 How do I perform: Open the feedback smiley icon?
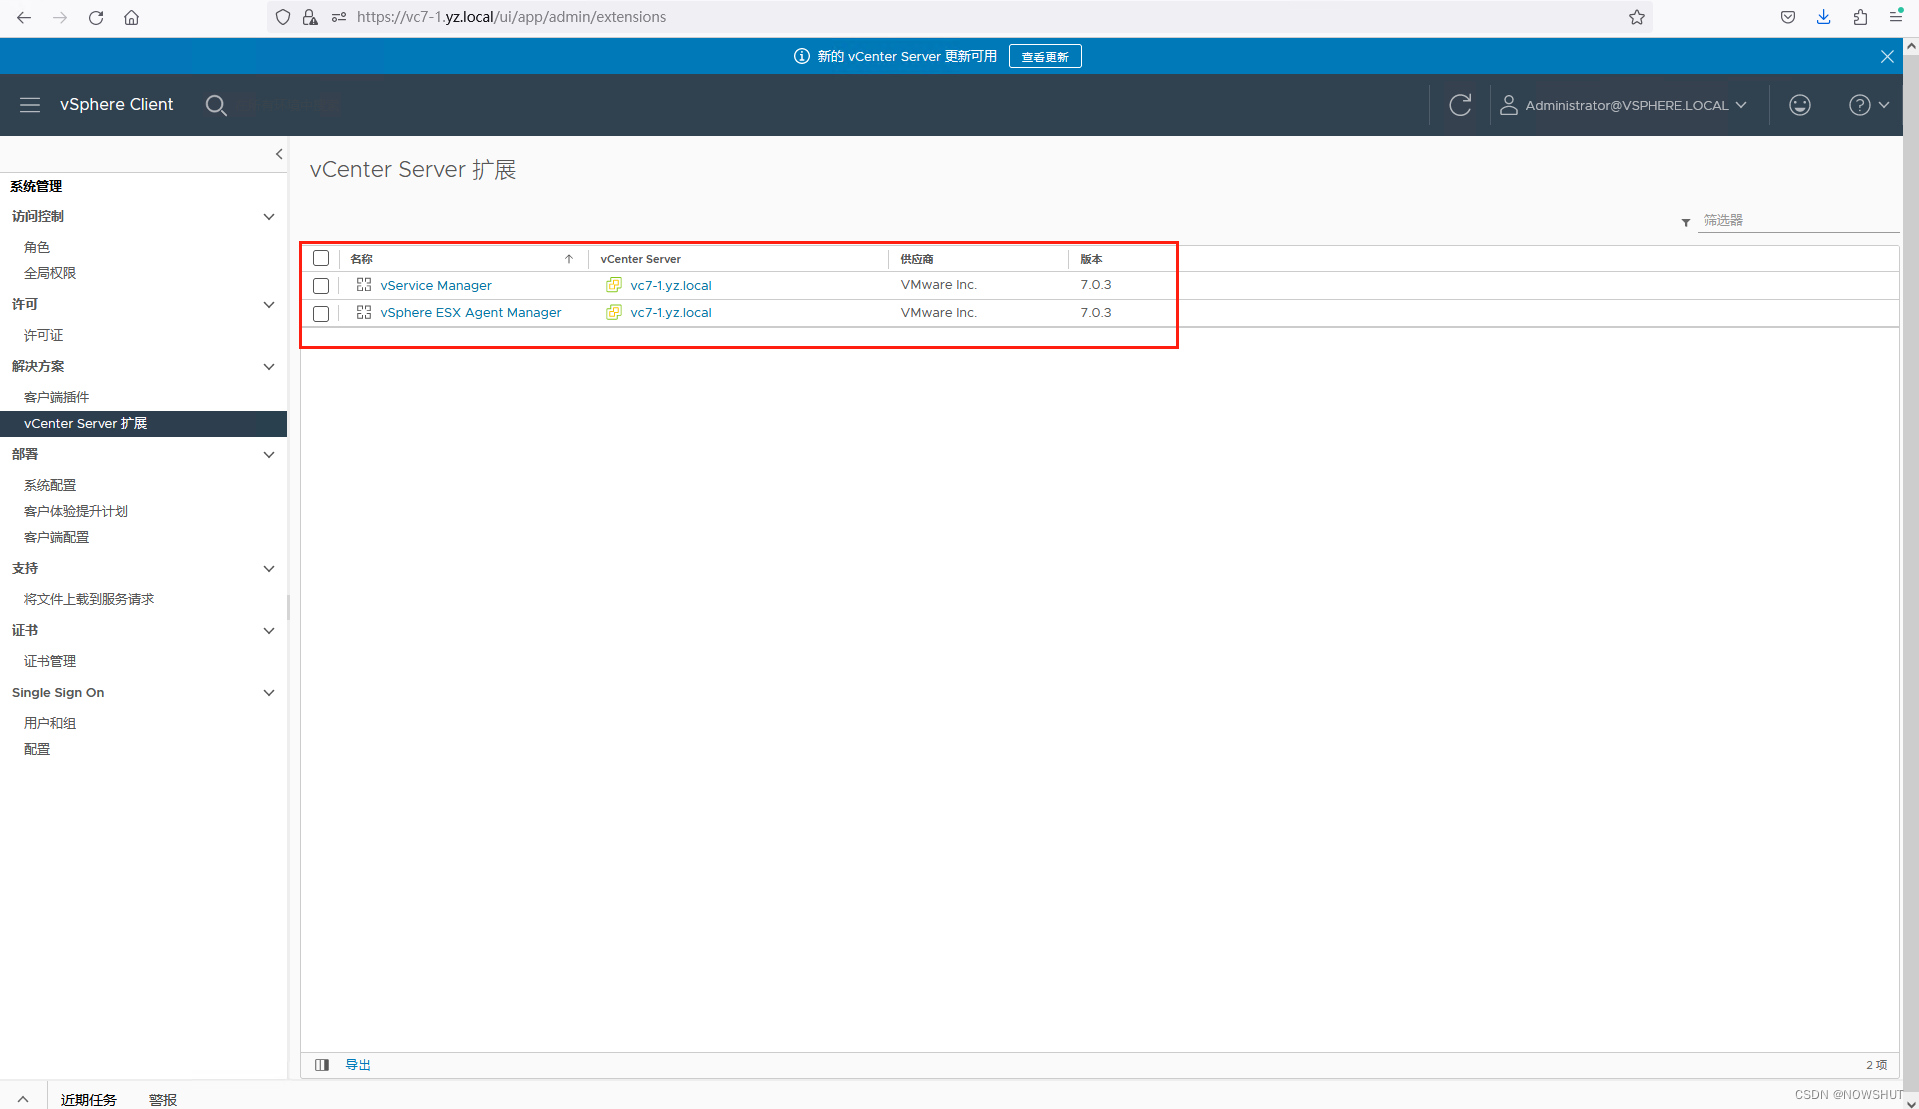[x=1800, y=105]
